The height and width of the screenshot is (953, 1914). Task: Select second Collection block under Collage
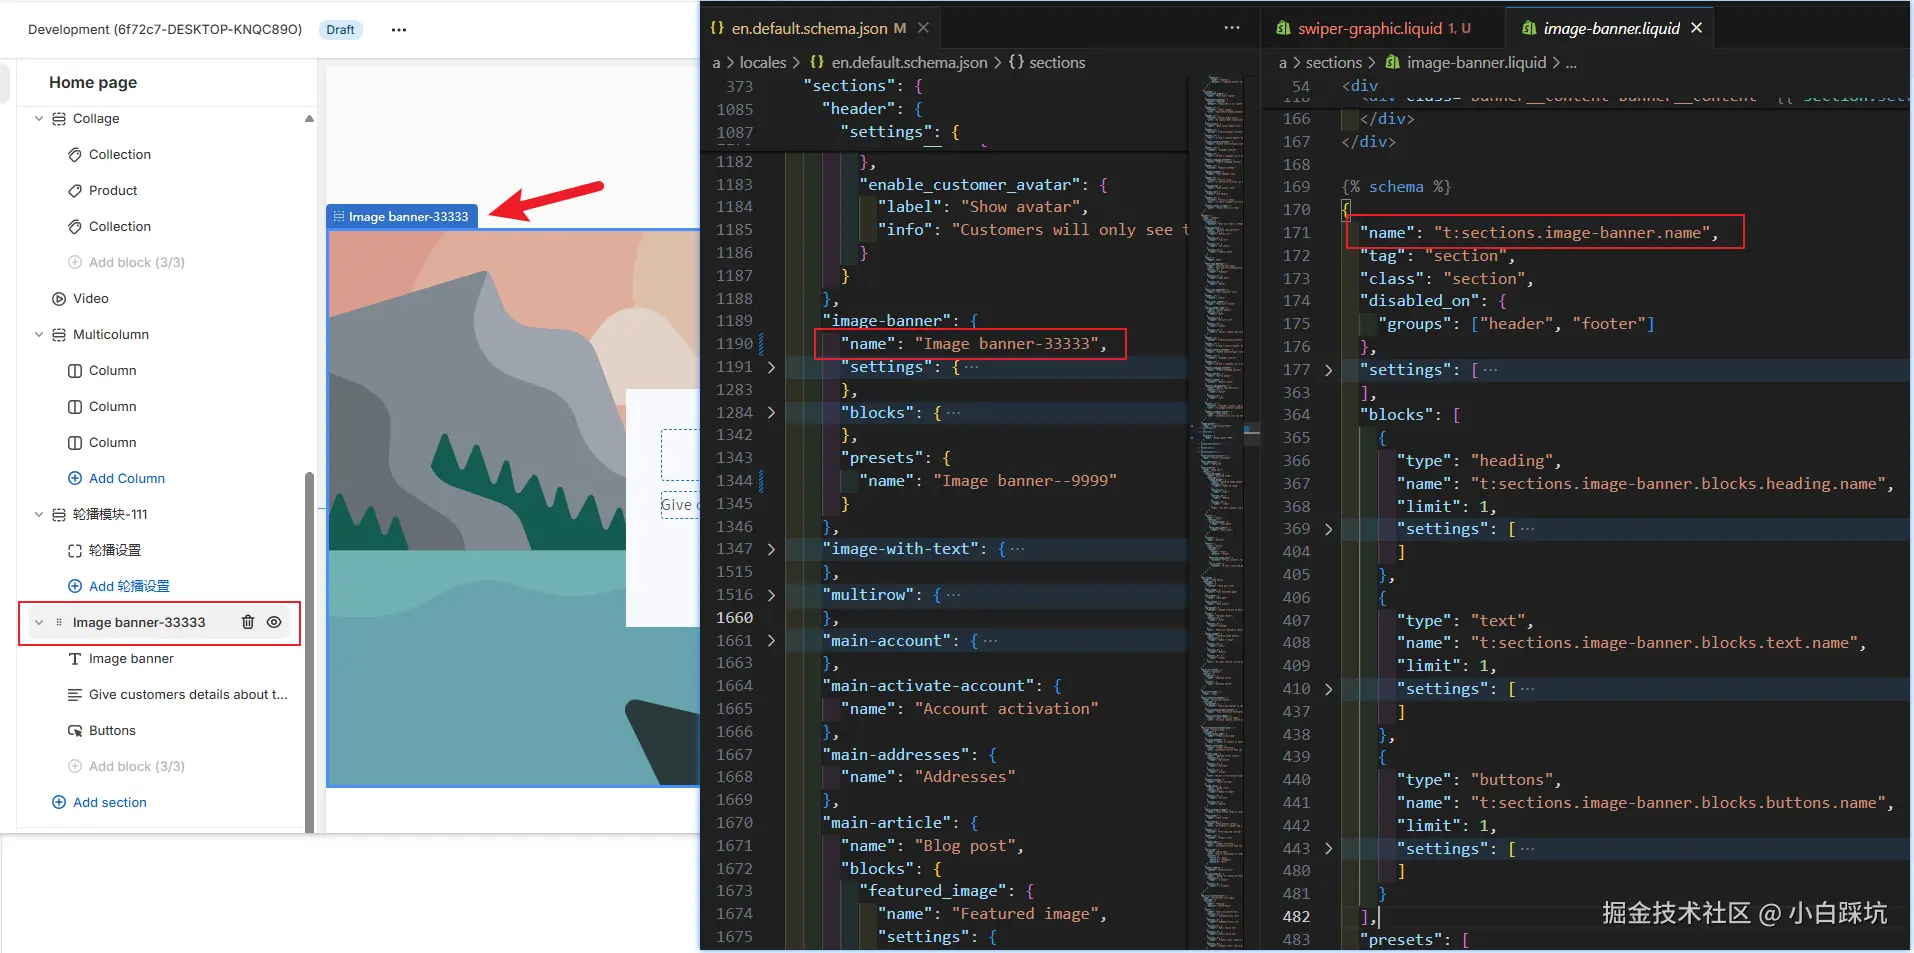coord(119,226)
